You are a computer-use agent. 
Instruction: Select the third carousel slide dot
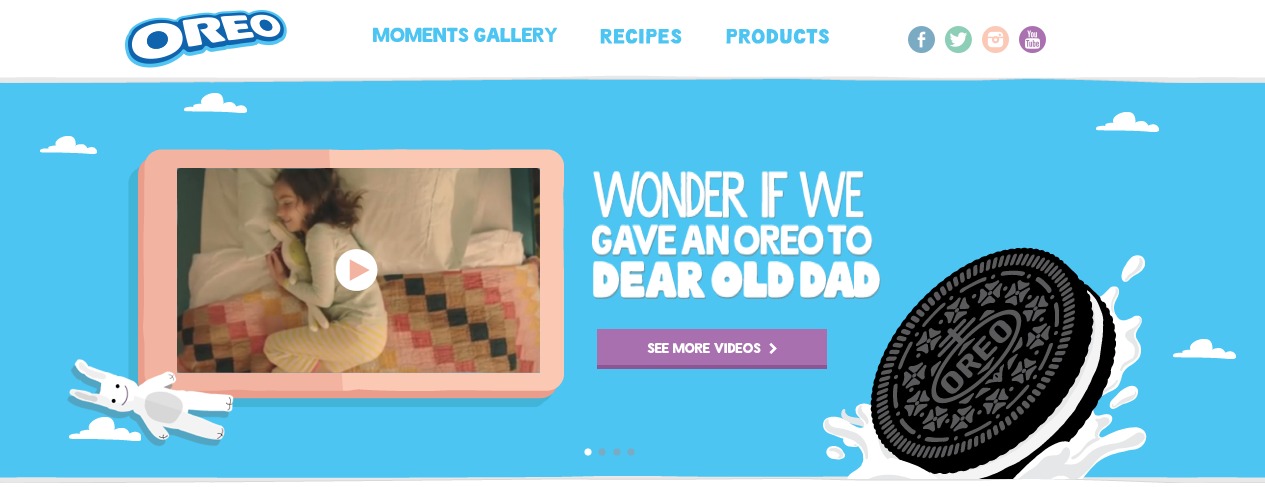617,452
